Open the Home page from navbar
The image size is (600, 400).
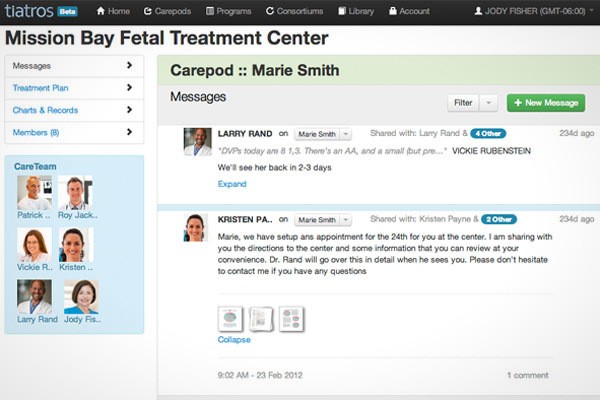click(x=113, y=12)
